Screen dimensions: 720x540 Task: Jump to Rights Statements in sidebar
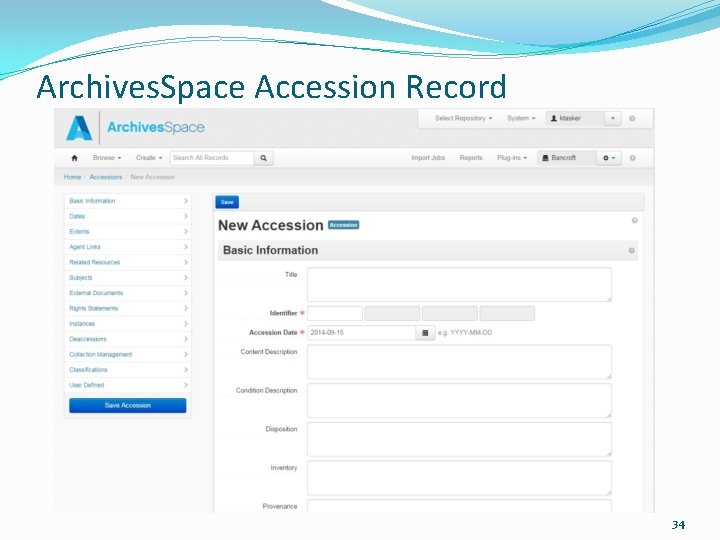[x=128, y=309]
